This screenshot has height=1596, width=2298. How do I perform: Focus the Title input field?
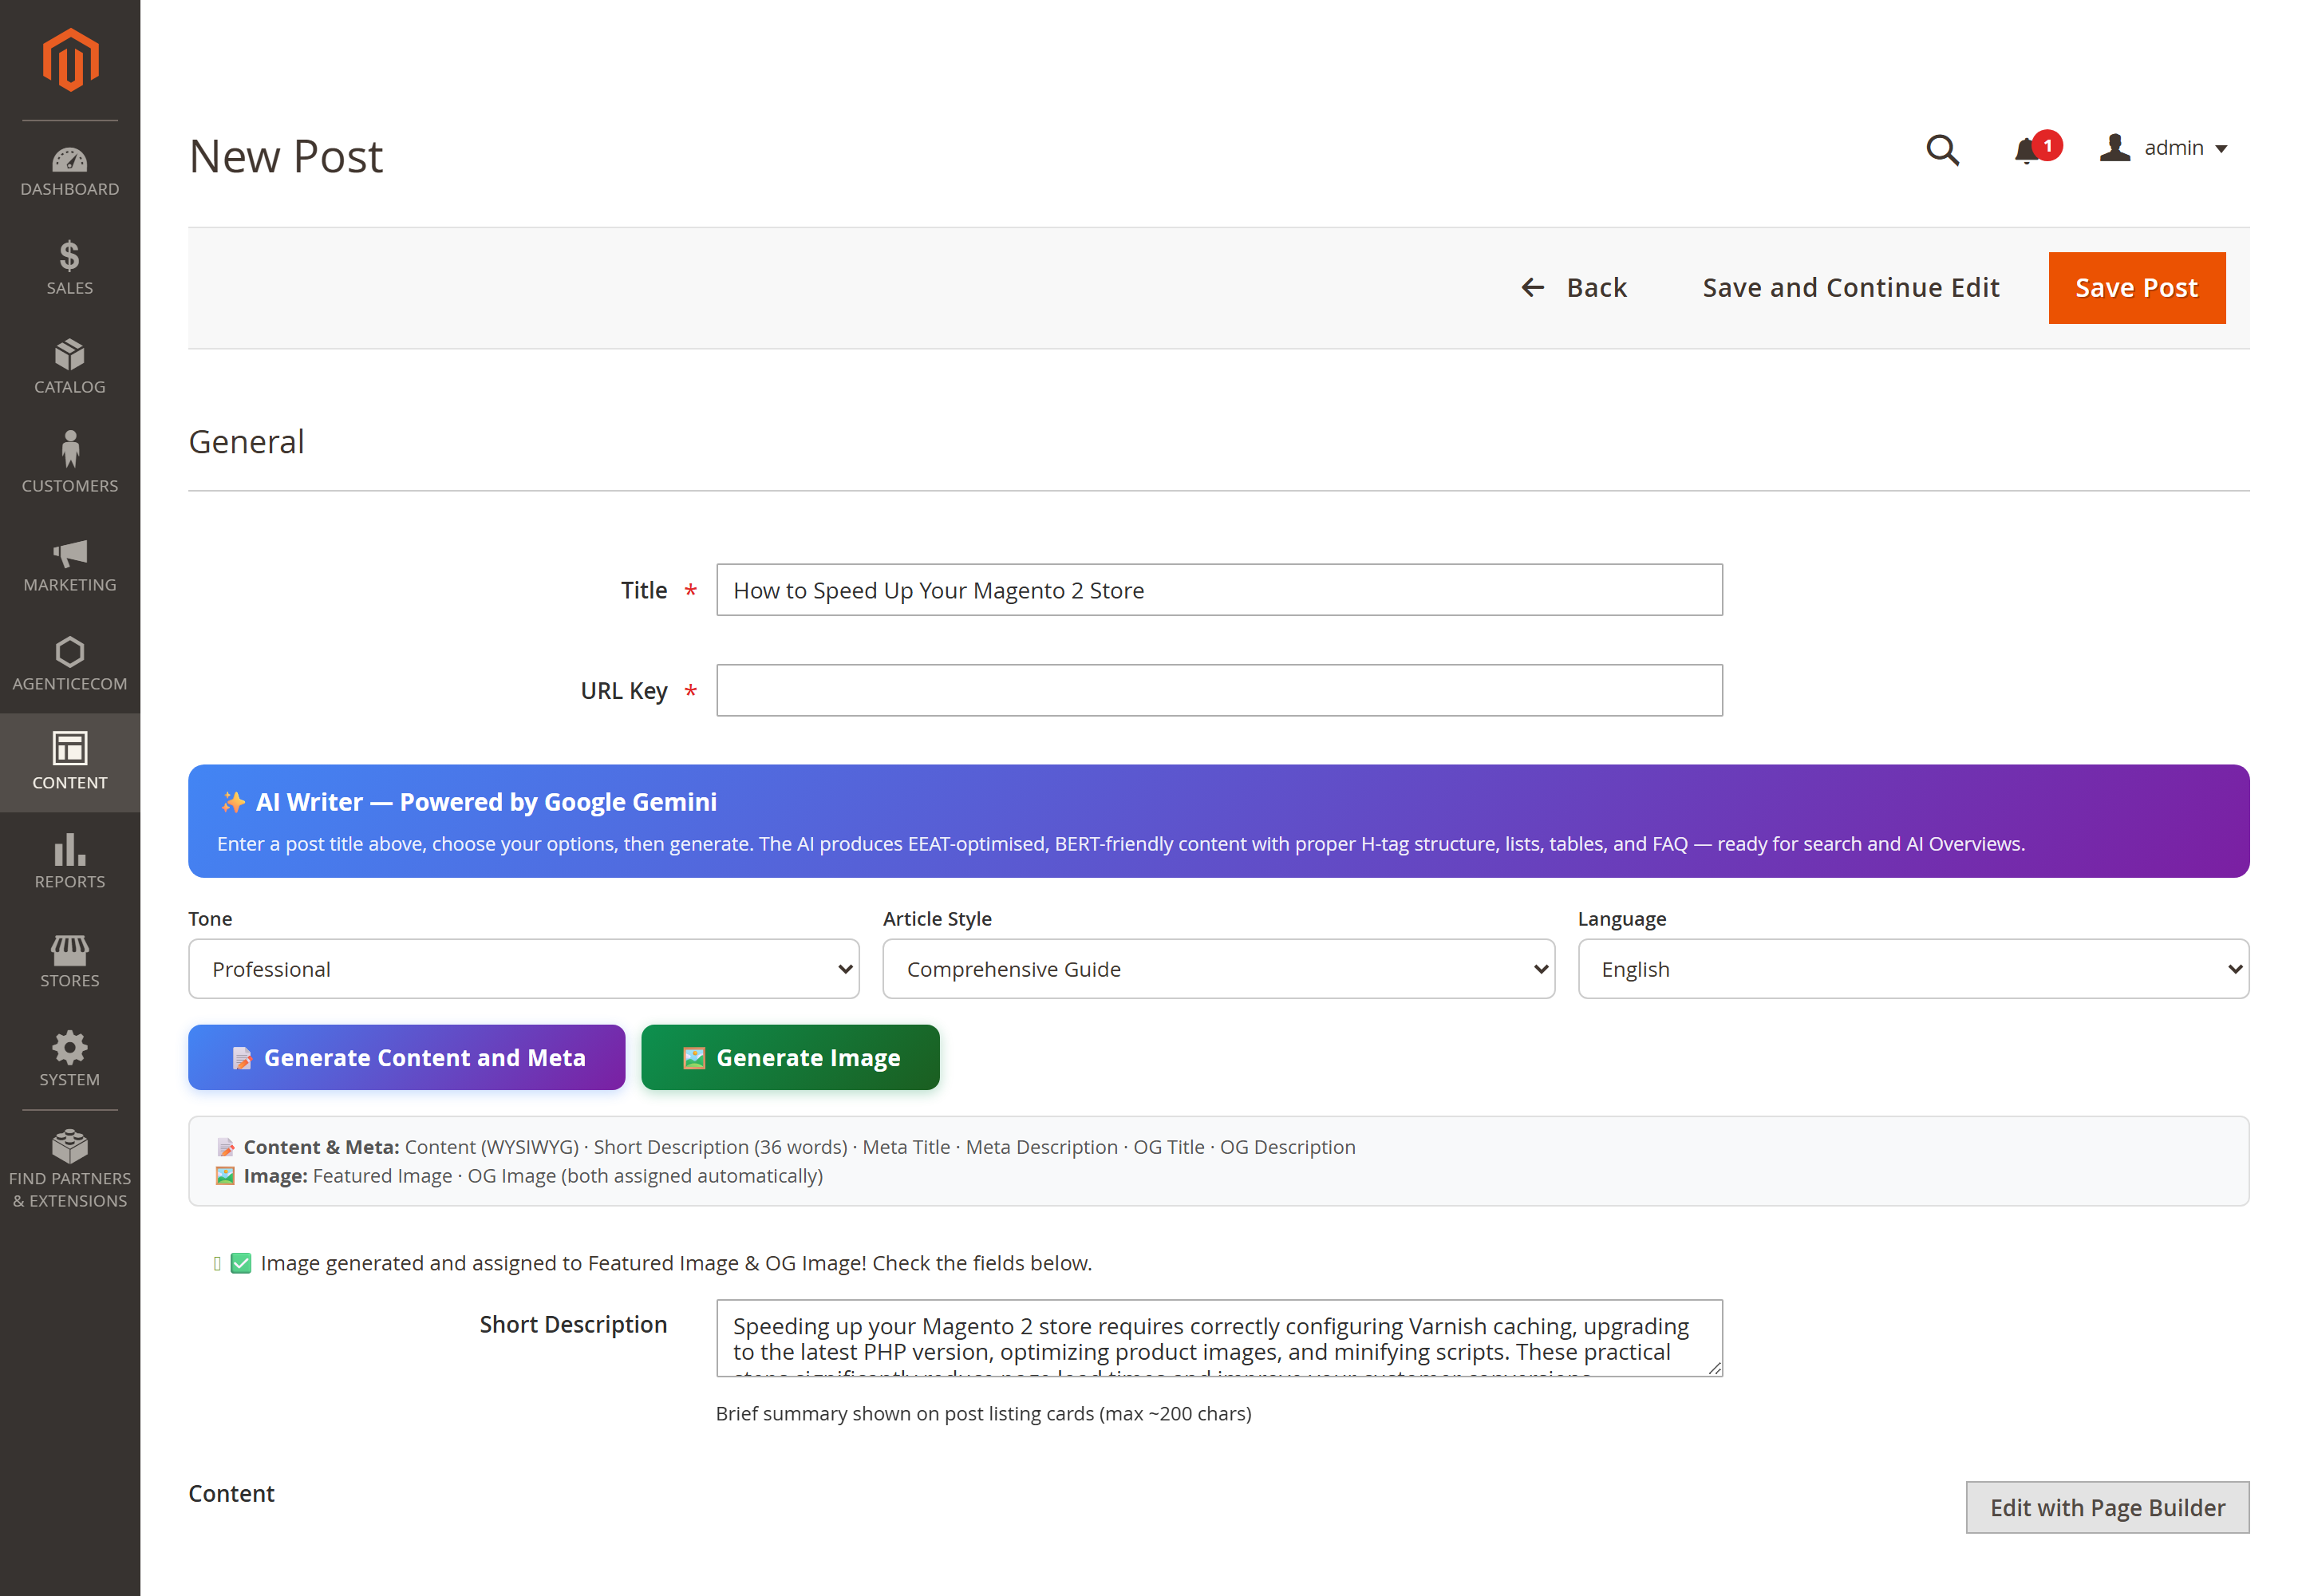coord(1219,590)
